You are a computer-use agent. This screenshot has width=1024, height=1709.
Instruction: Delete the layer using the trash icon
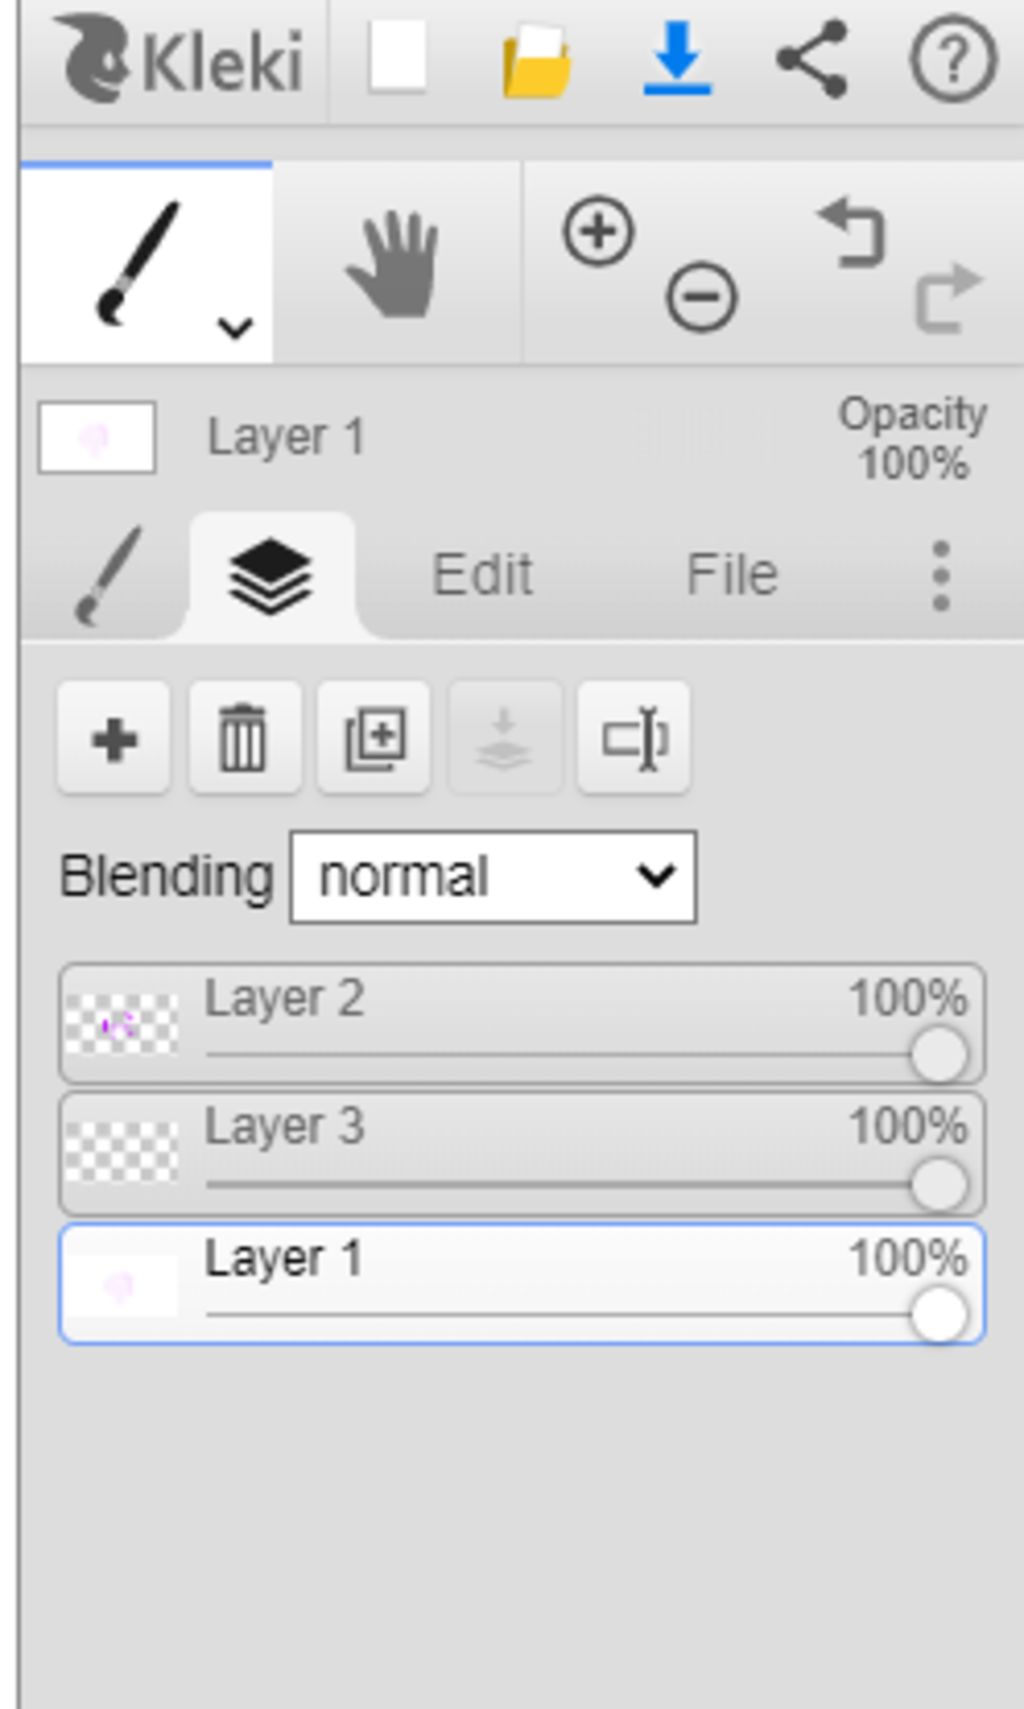pyautogui.click(x=244, y=739)
